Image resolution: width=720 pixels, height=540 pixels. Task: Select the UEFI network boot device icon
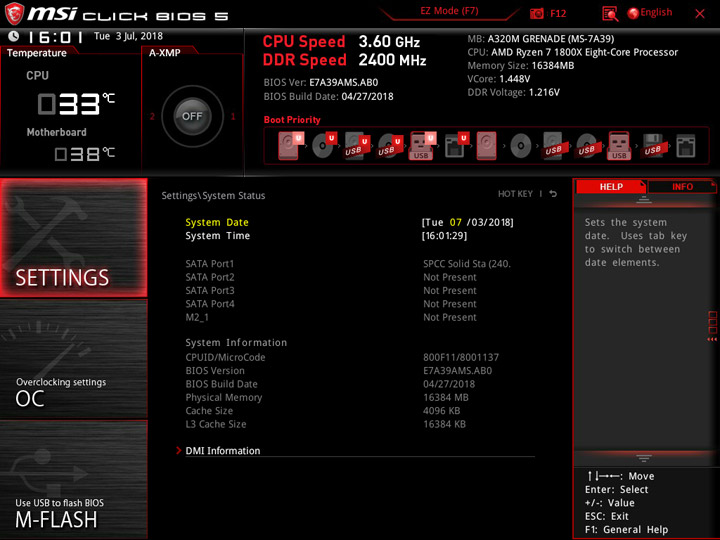pyautogui.click(x=456, y=145)
